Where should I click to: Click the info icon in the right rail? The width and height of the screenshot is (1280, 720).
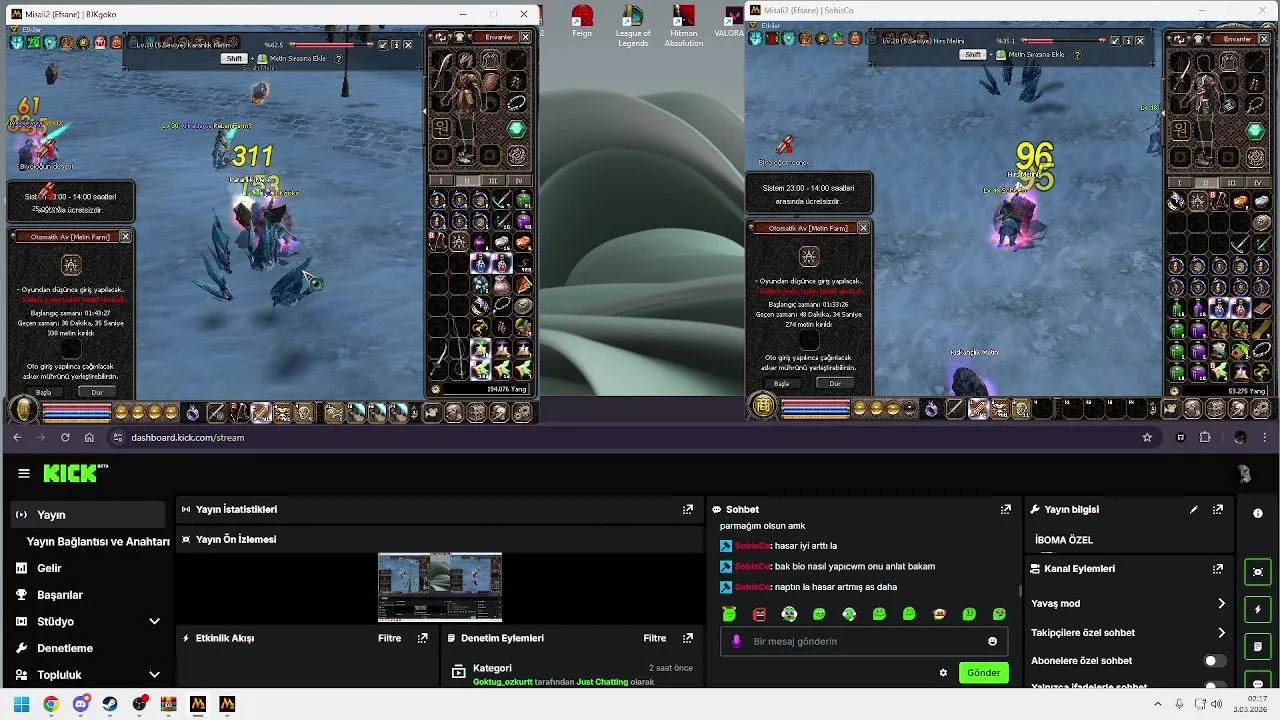[x=1258, y=513]
